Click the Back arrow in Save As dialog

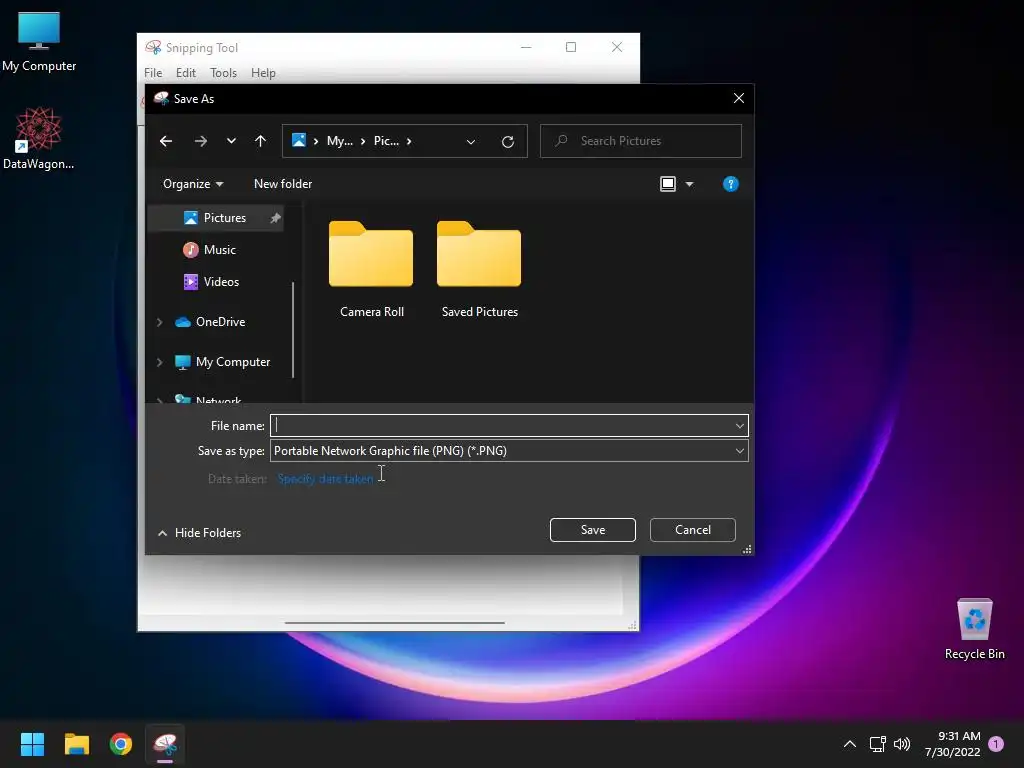[x=166, y=141]
